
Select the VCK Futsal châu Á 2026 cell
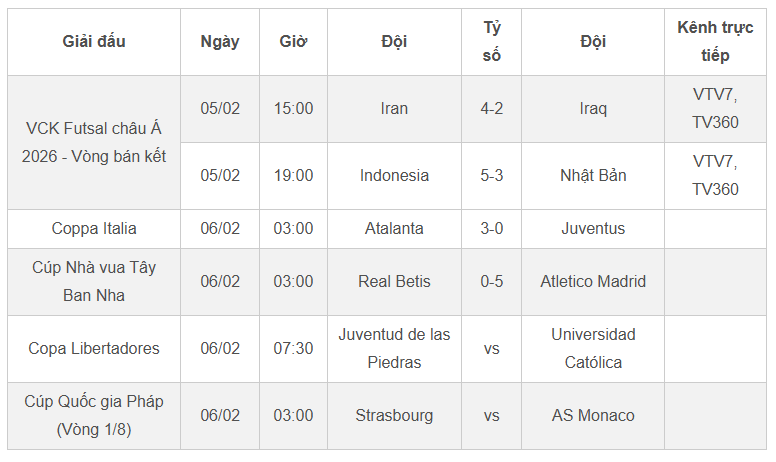point(94,142)
